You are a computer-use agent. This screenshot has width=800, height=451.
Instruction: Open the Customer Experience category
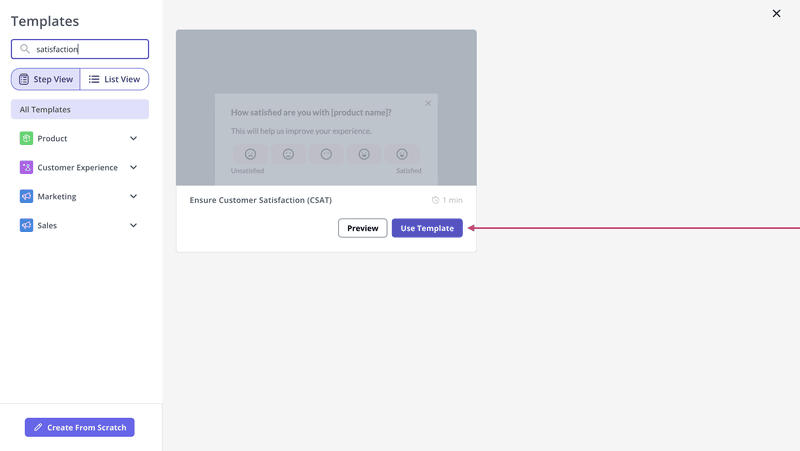click(80, 167)
